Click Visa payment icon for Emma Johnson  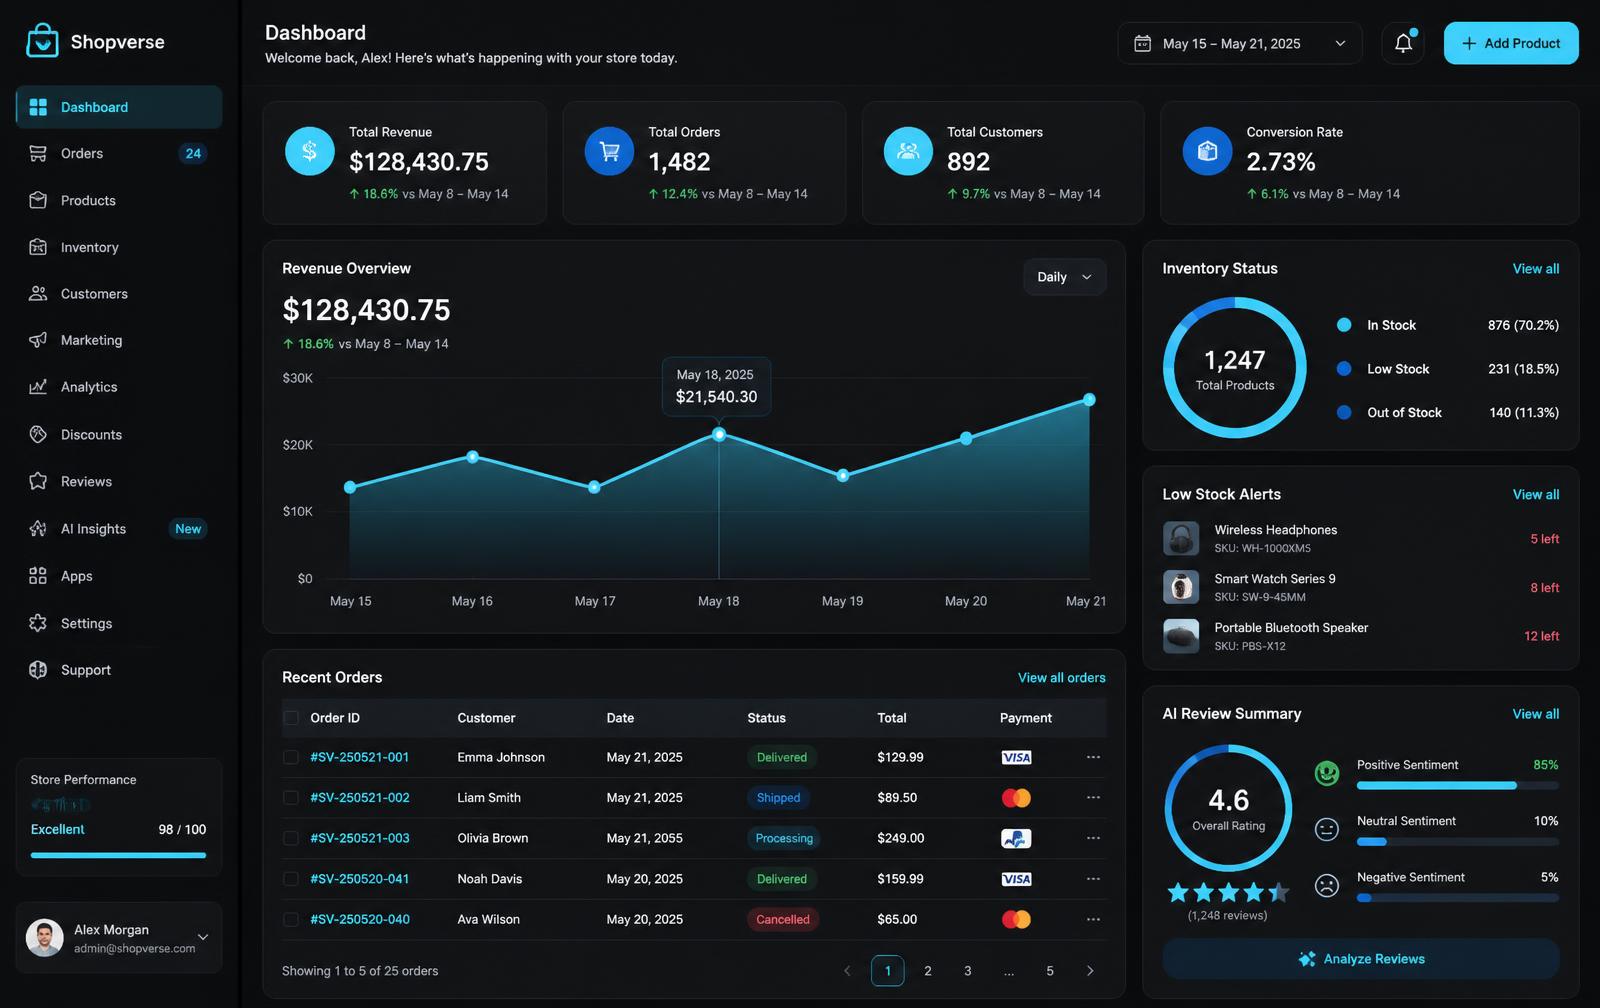[x=1016, y=757]
